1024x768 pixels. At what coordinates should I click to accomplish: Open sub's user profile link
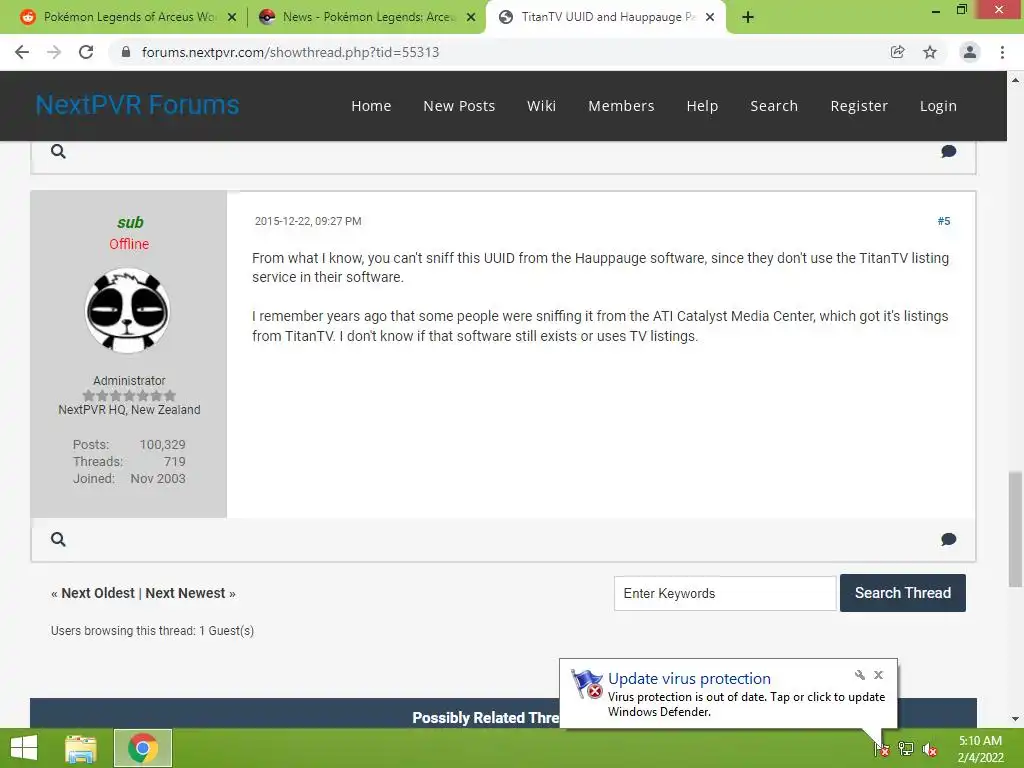click(129, 223)
